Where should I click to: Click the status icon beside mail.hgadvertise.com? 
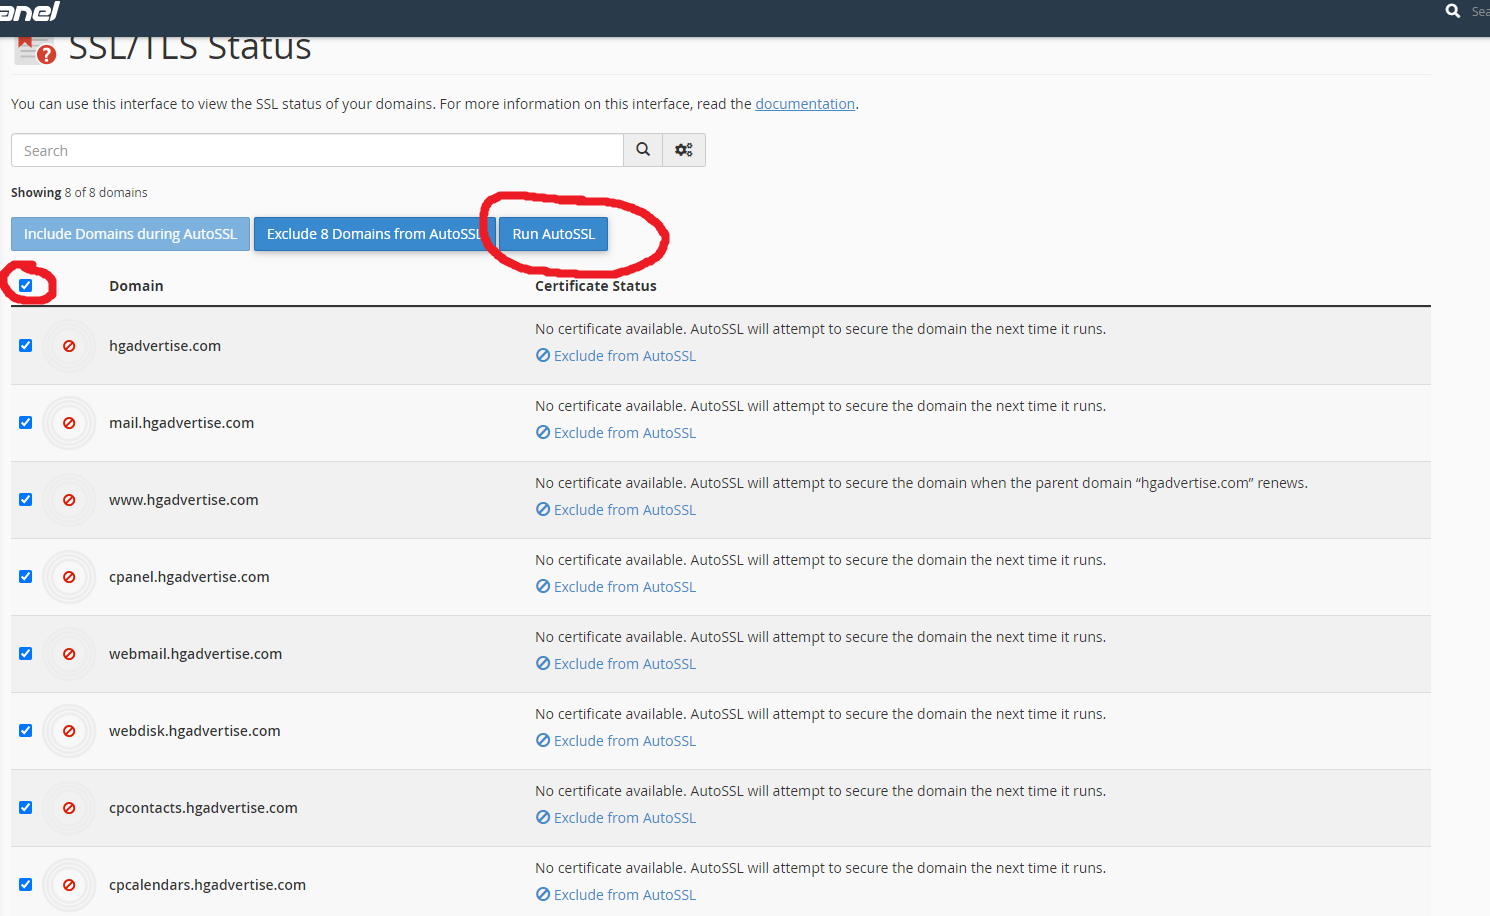pos(69,423)
